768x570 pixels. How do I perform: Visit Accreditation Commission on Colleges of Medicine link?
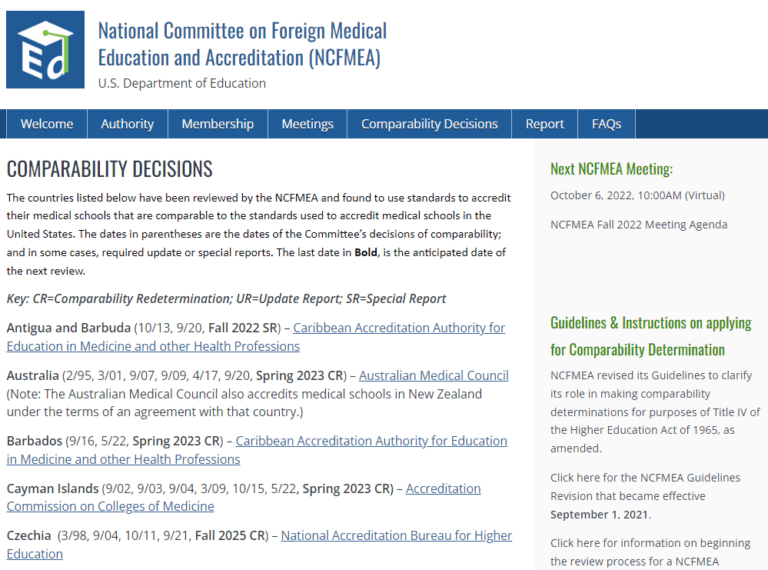pos(442,489)
